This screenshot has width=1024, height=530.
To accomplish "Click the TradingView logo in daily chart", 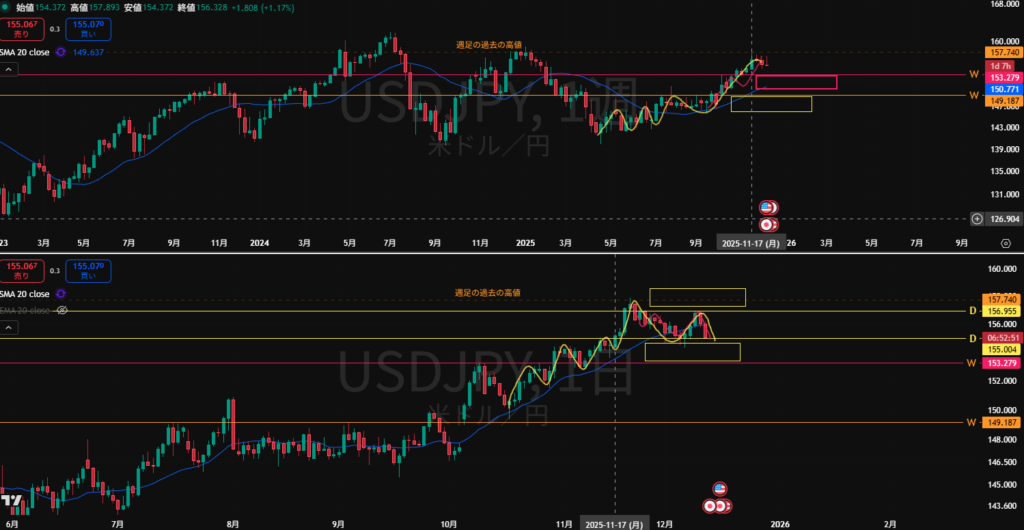I will (12, 501).
